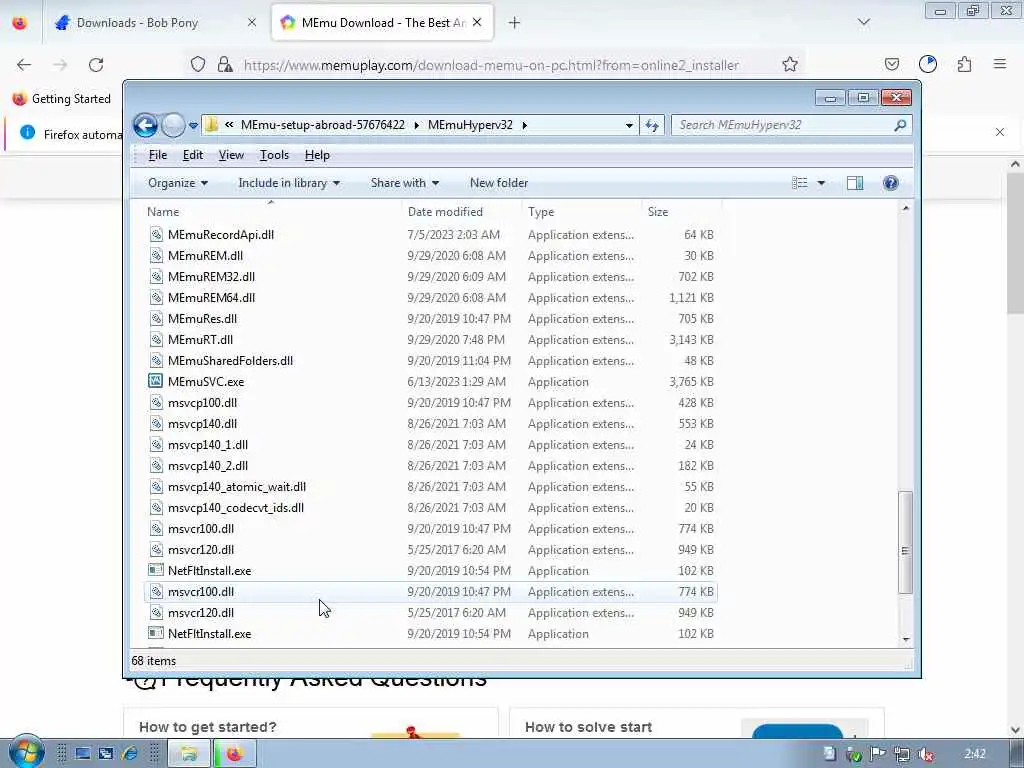The height and width of the screenshot is (768, 1024).
Task: Open the File menu
Action: [x=157, y=155]
